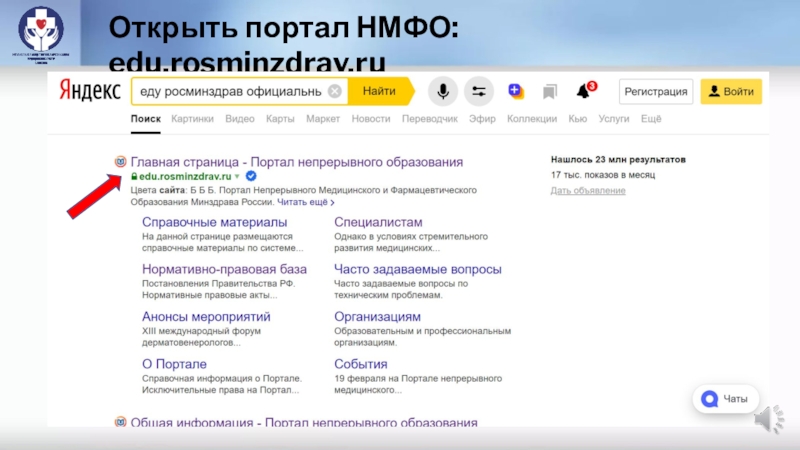Open notifications bell icon
Image resolution: width=800 pixels, height=450 pixels.
(585, 90)
